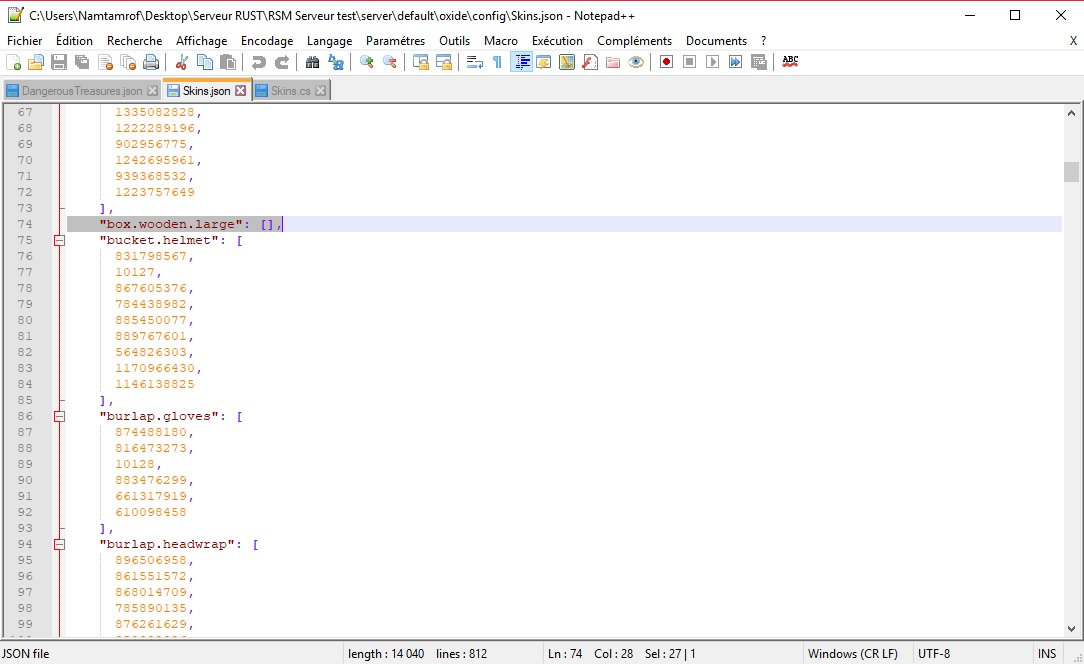1084x664 pixels.
Task: Toggle the indent guide button
Action: click(x=521, y=62)
